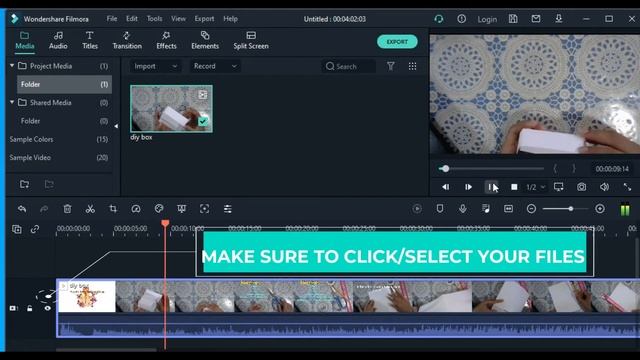Click the Redo arrow icon

pos(44,209)
